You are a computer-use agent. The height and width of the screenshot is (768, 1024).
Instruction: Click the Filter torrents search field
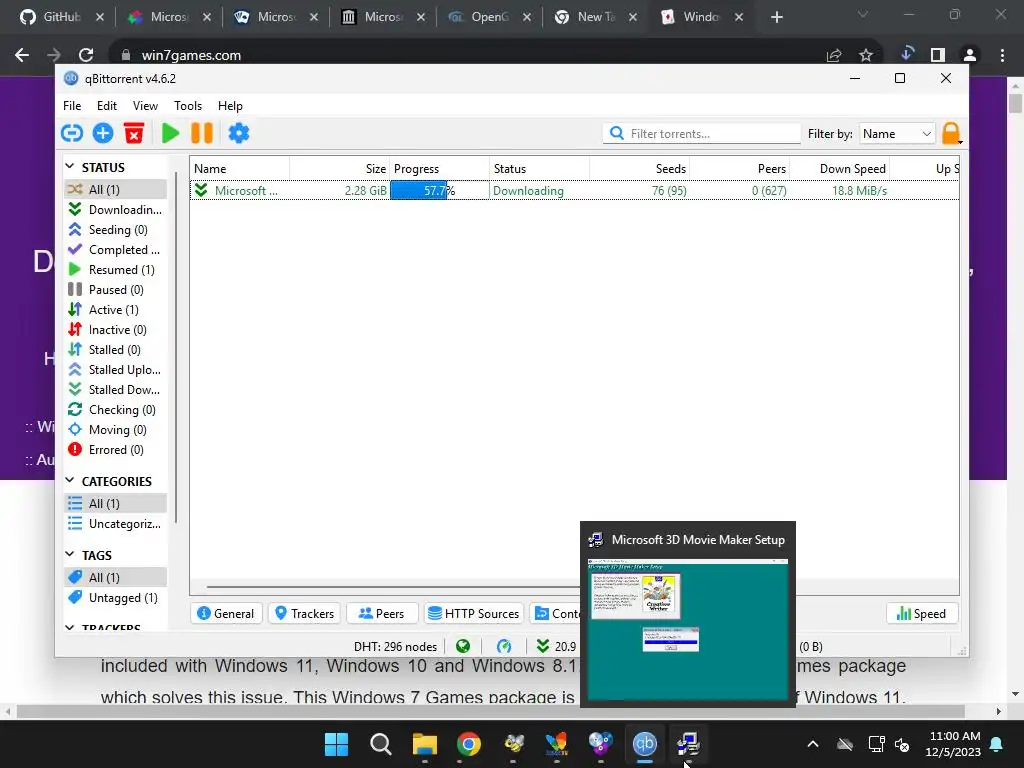[701, 134]
